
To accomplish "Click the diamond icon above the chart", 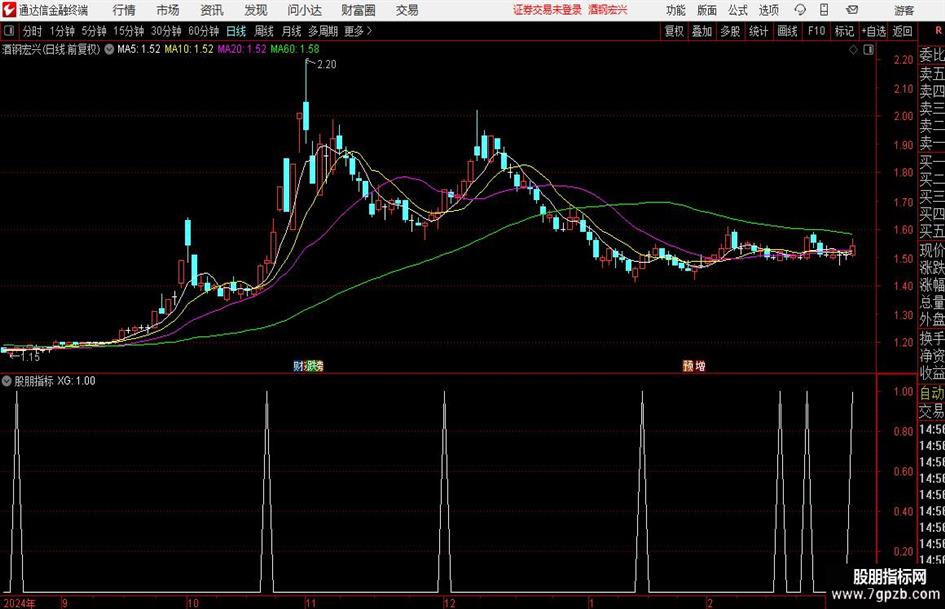I will [x=853, y=50].
